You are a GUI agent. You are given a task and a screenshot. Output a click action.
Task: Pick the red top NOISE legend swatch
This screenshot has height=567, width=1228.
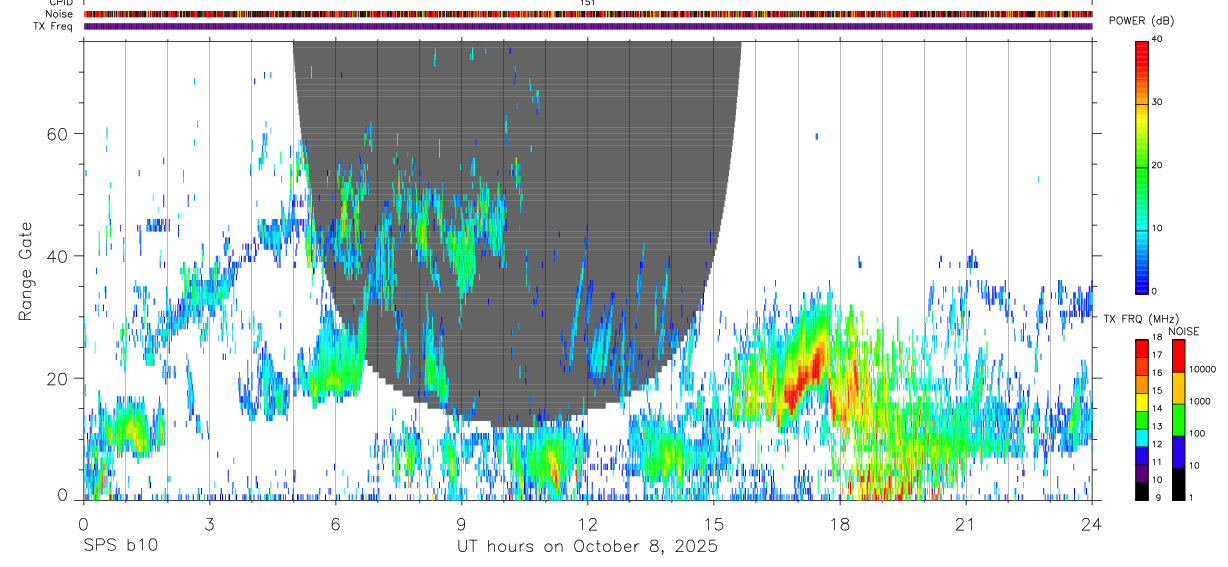point(1178,356)
